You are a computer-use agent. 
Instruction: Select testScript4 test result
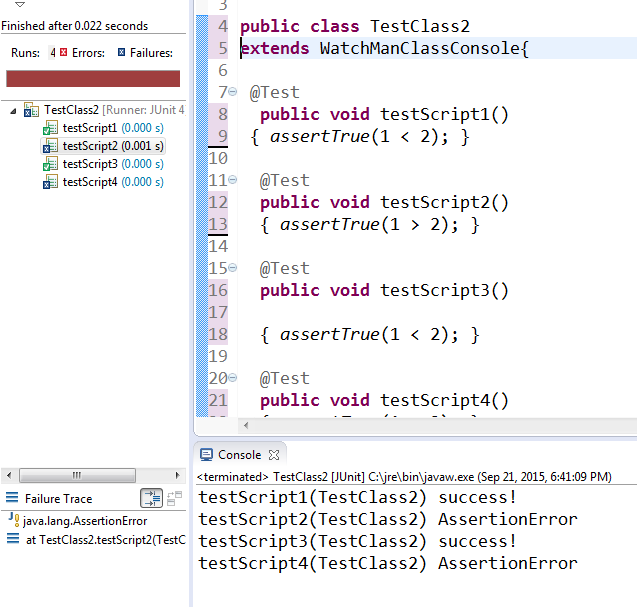coord(113,182)
